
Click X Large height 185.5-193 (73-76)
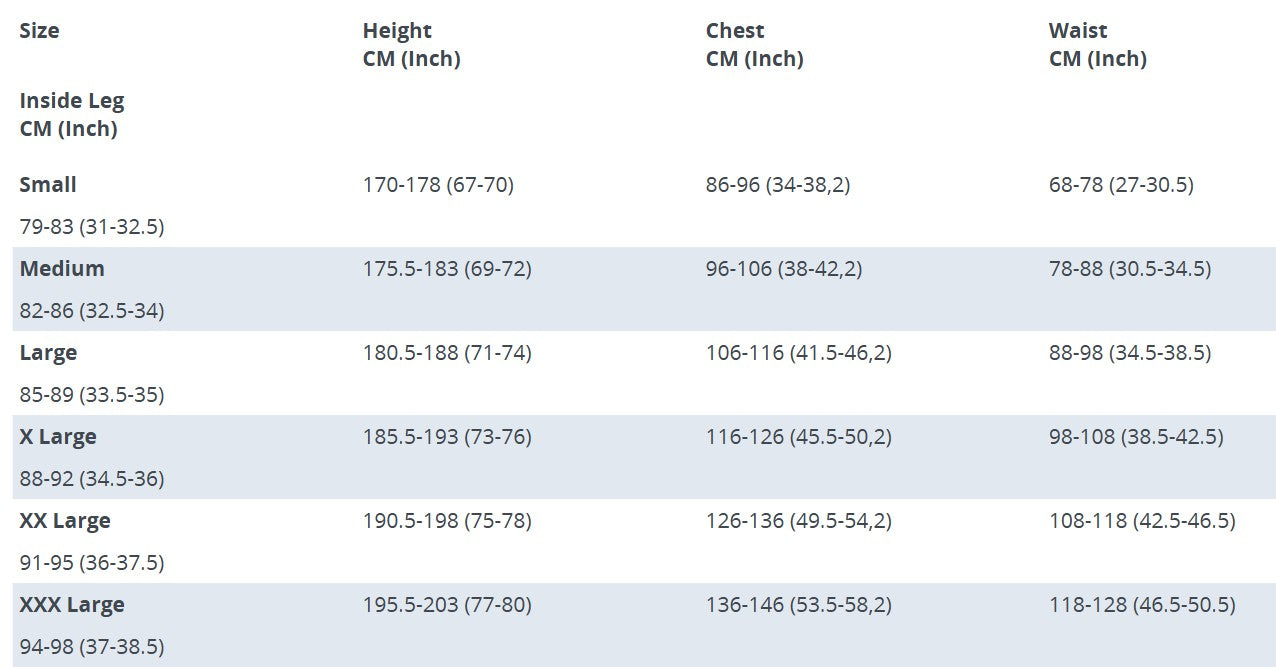[x=447, y=437]
